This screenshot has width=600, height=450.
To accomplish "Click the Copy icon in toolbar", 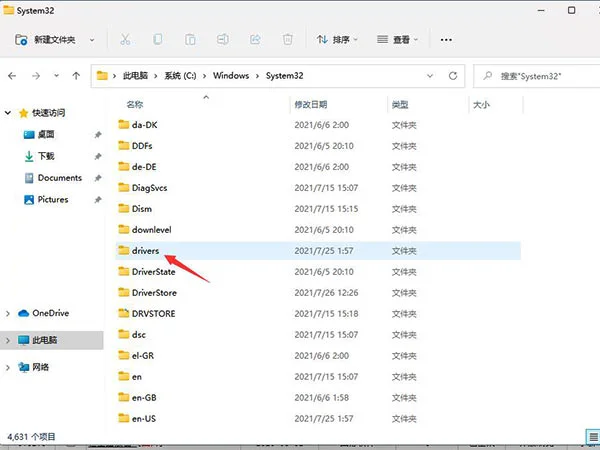I will 158,39.
